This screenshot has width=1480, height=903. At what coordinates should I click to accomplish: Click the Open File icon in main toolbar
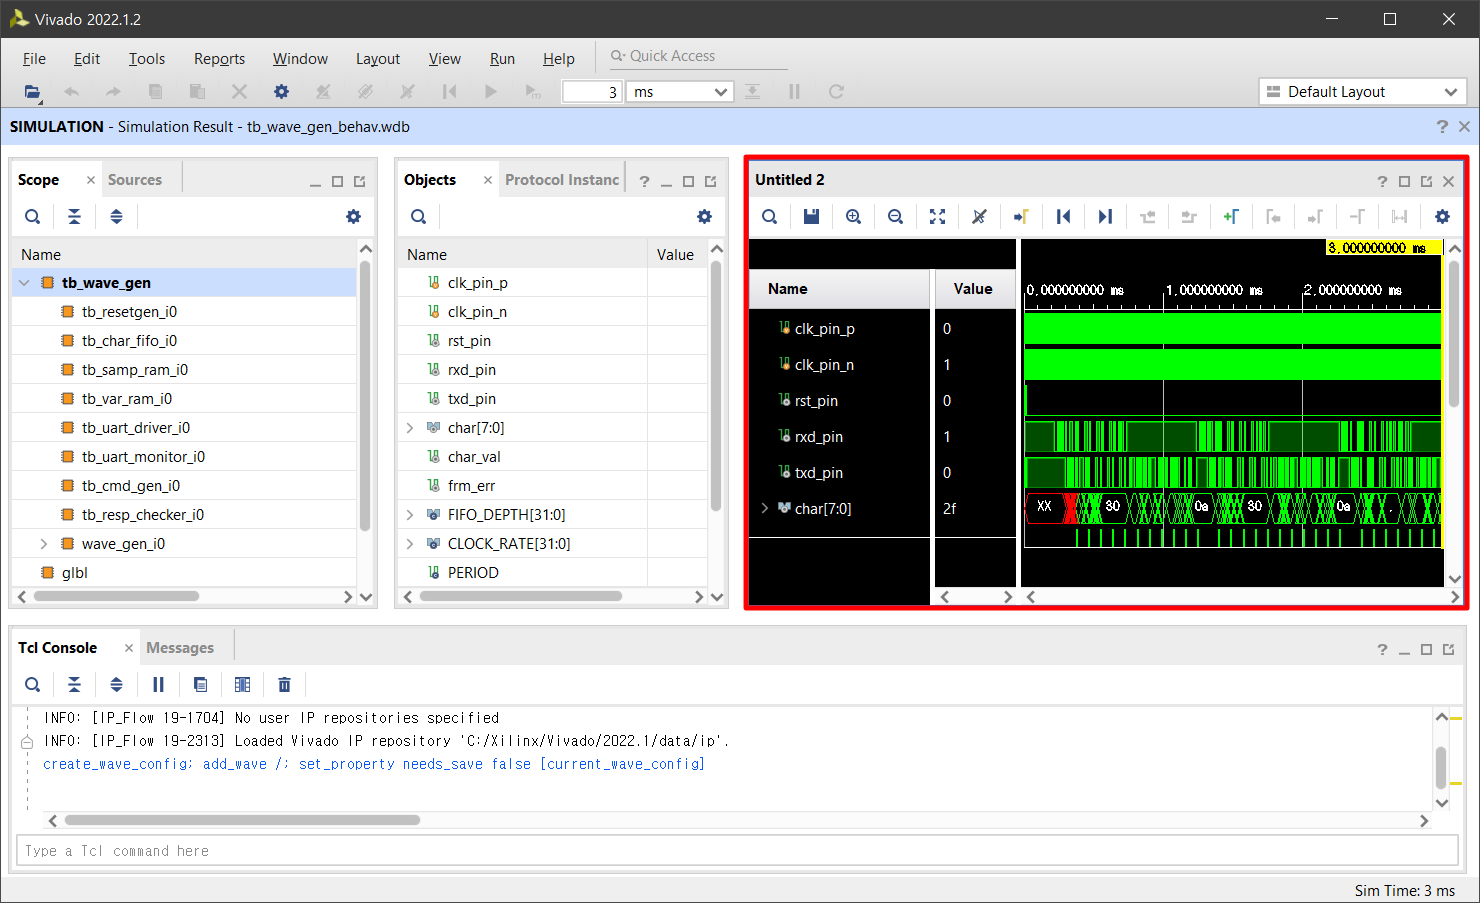tap(32, 91)
